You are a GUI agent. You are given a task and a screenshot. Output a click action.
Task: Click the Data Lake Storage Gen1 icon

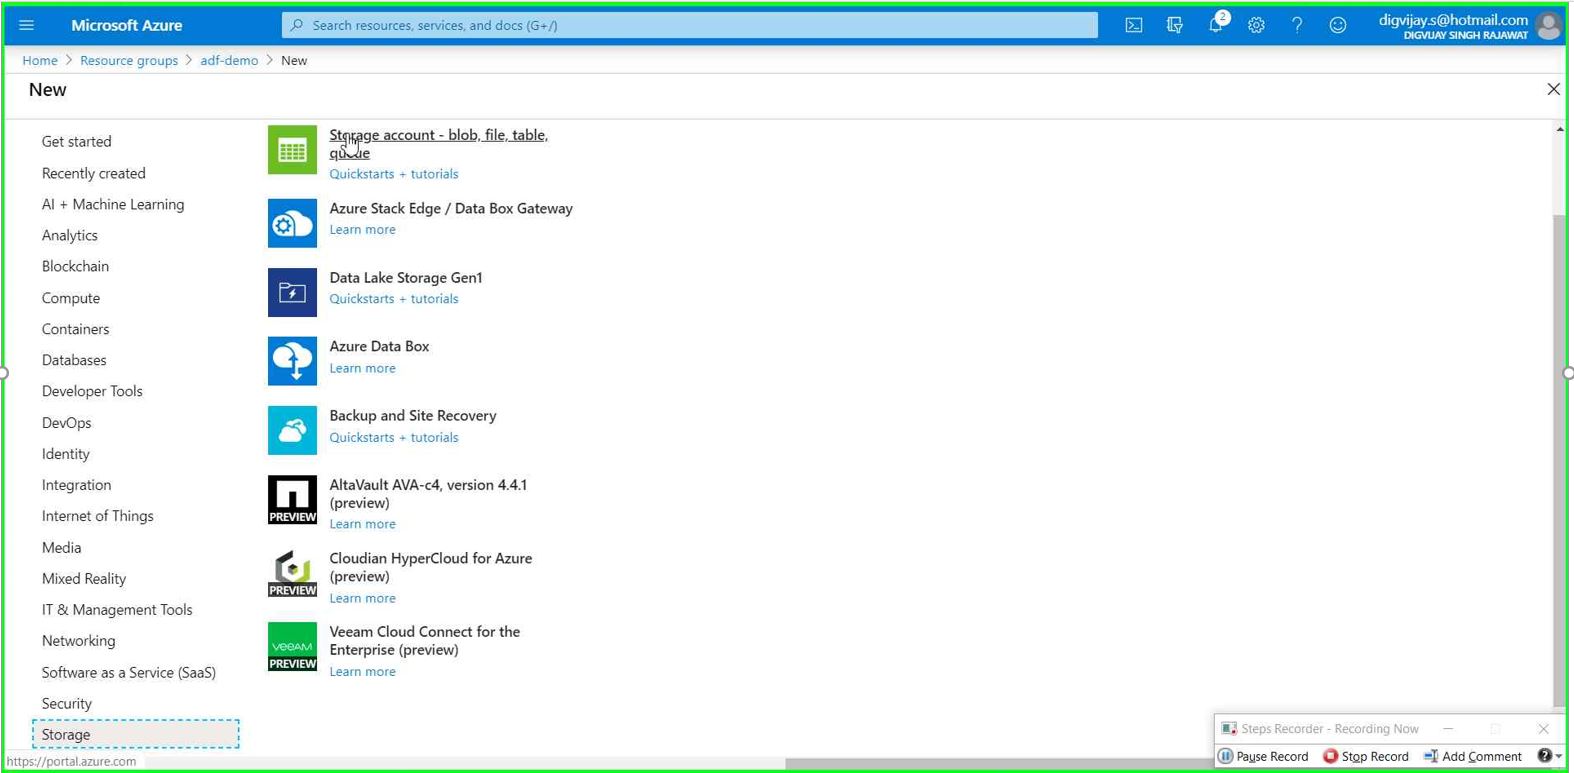[x=292, y=292]
